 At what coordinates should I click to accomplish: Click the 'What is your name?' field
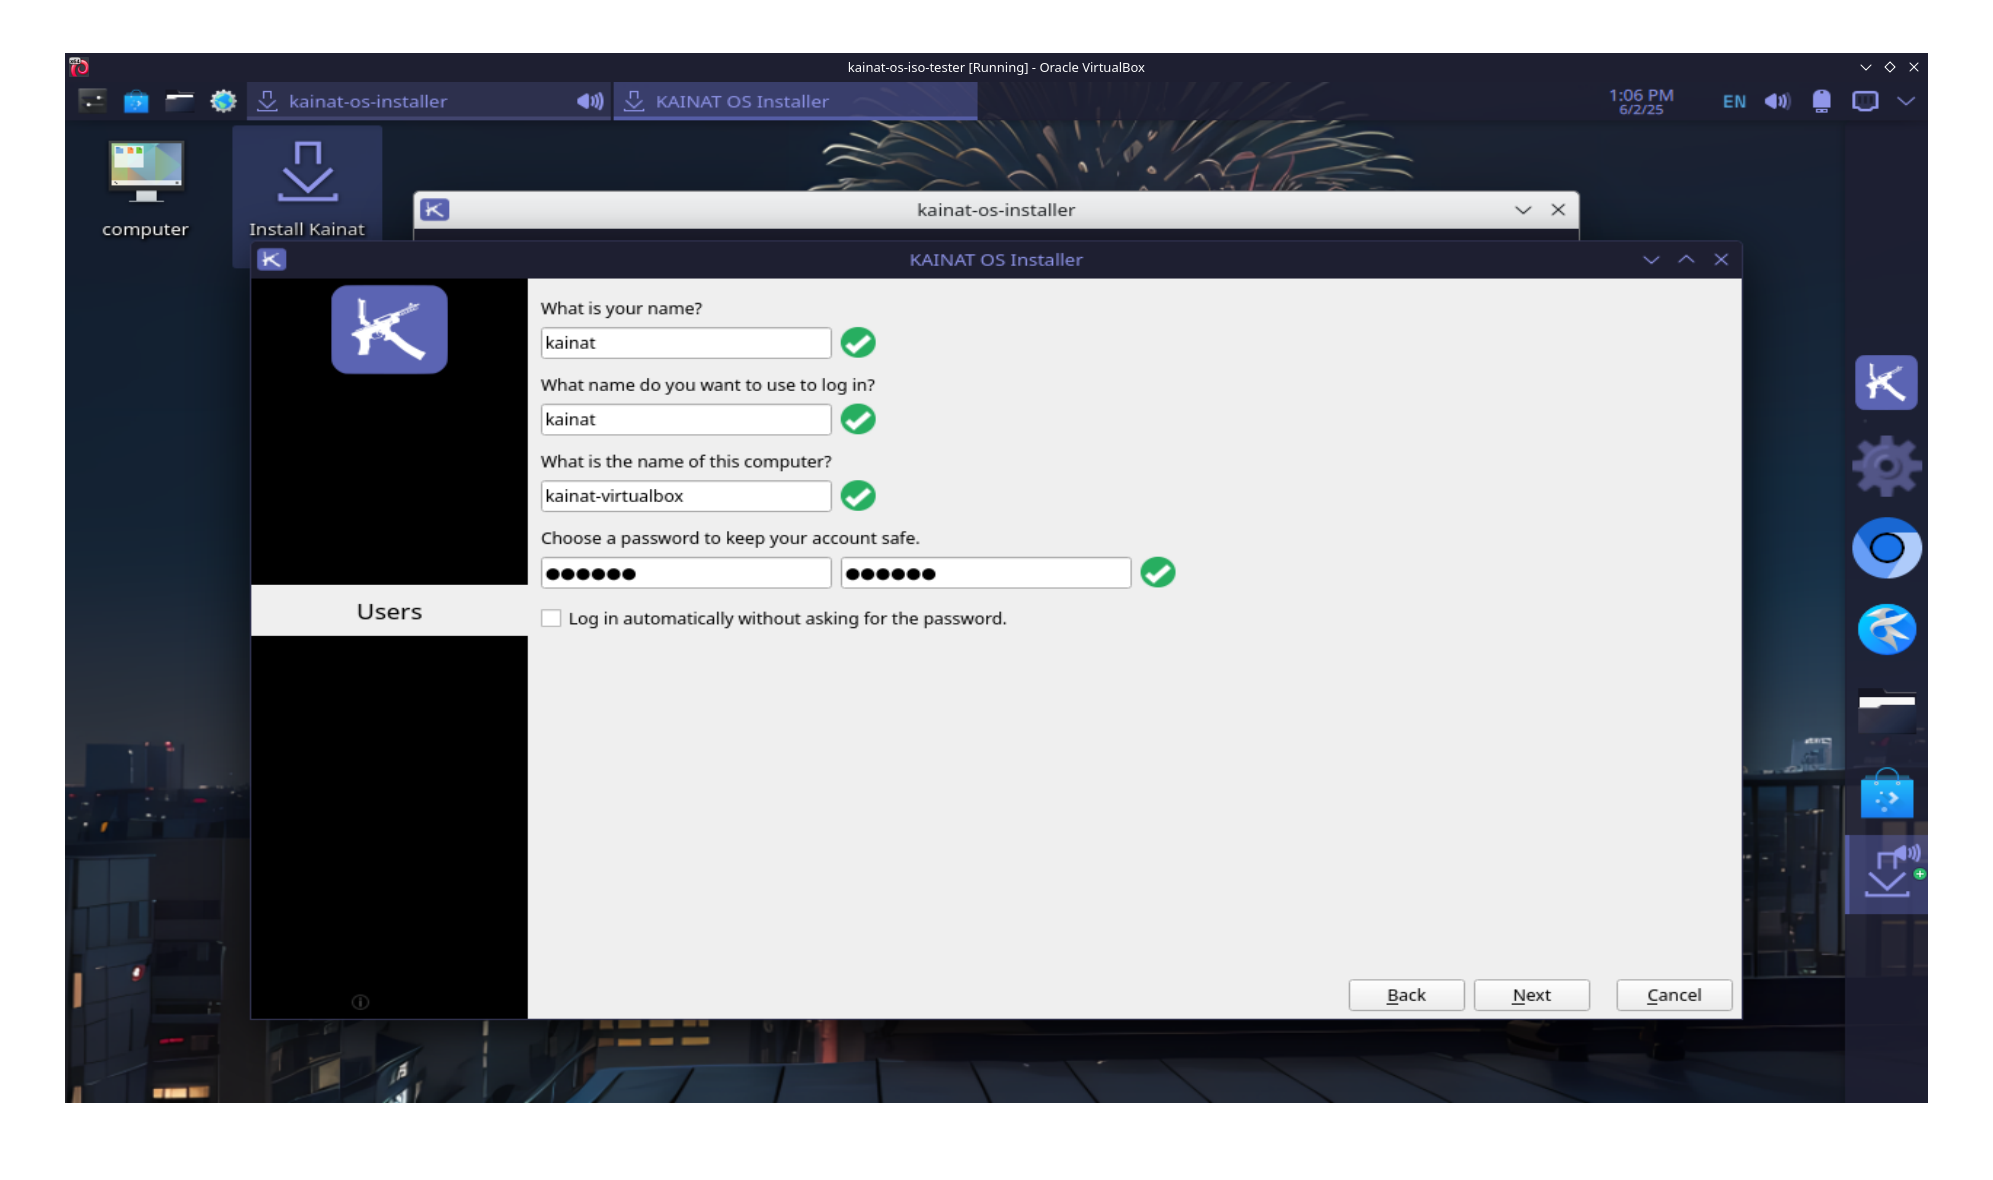686,343
